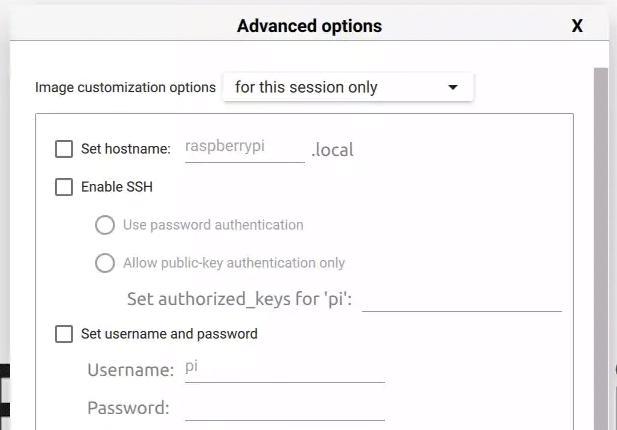Click into the Password input field
Viewport: 617px width, 430px height.
(x=284, y=407)
